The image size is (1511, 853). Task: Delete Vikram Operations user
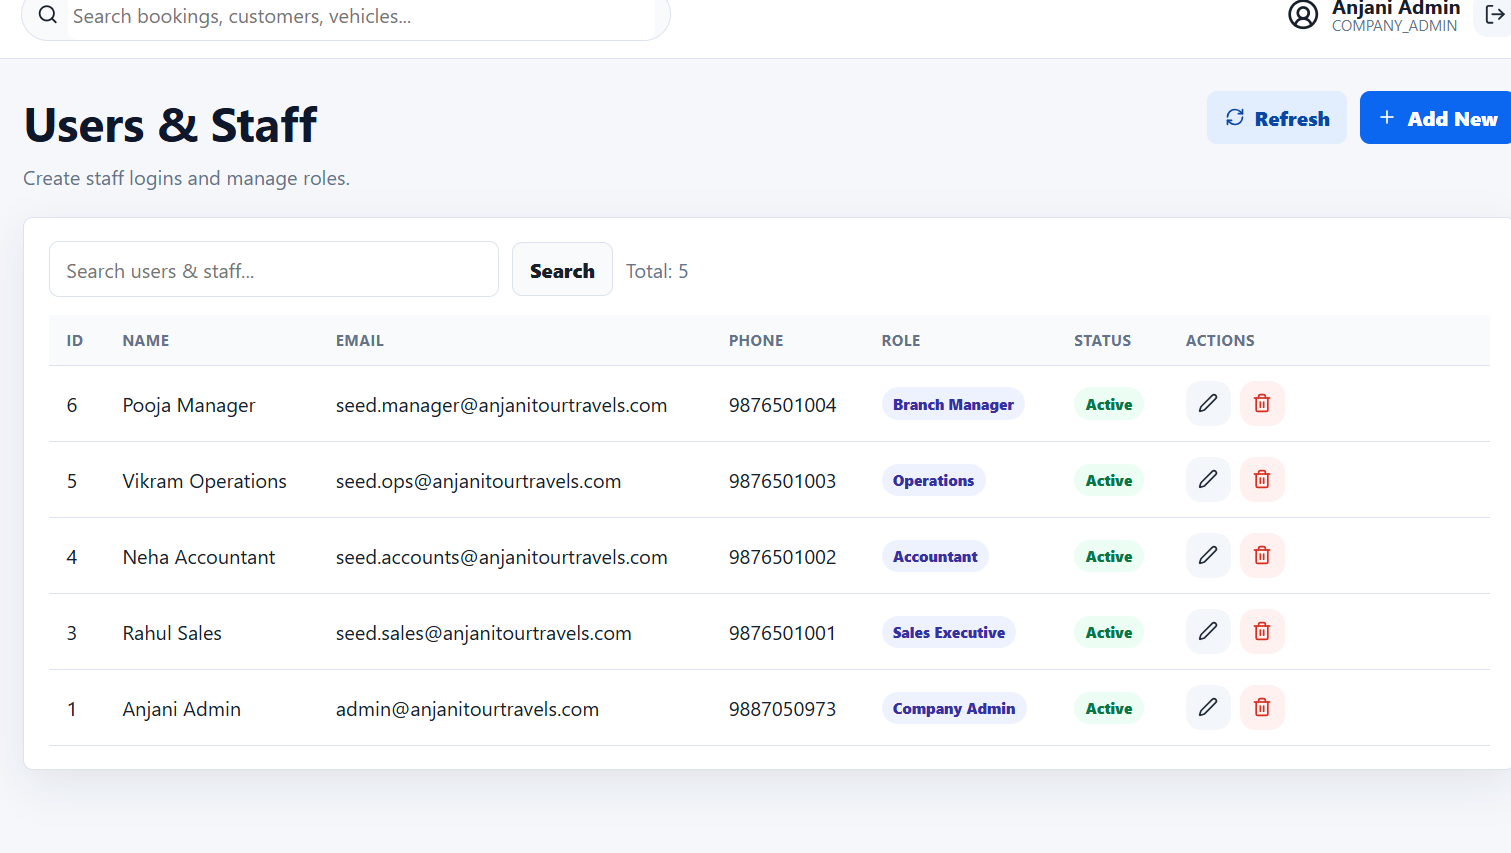pyautogui.click(x=1262, y=480)
